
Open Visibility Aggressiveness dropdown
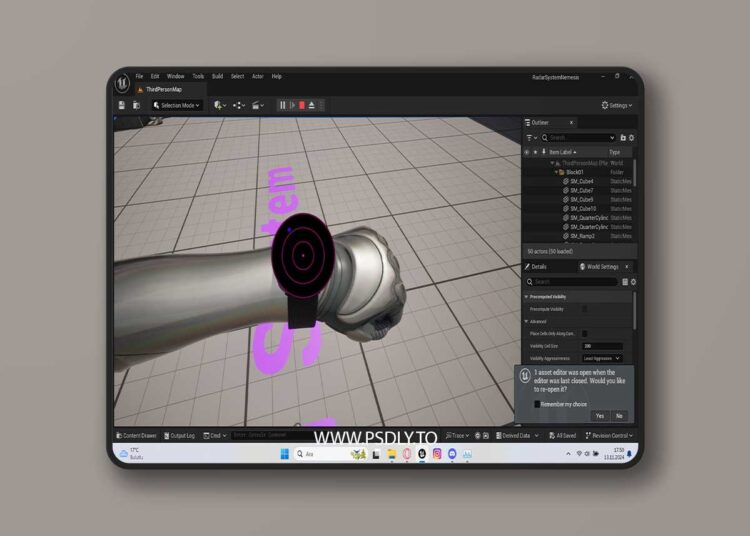[602, 358]
